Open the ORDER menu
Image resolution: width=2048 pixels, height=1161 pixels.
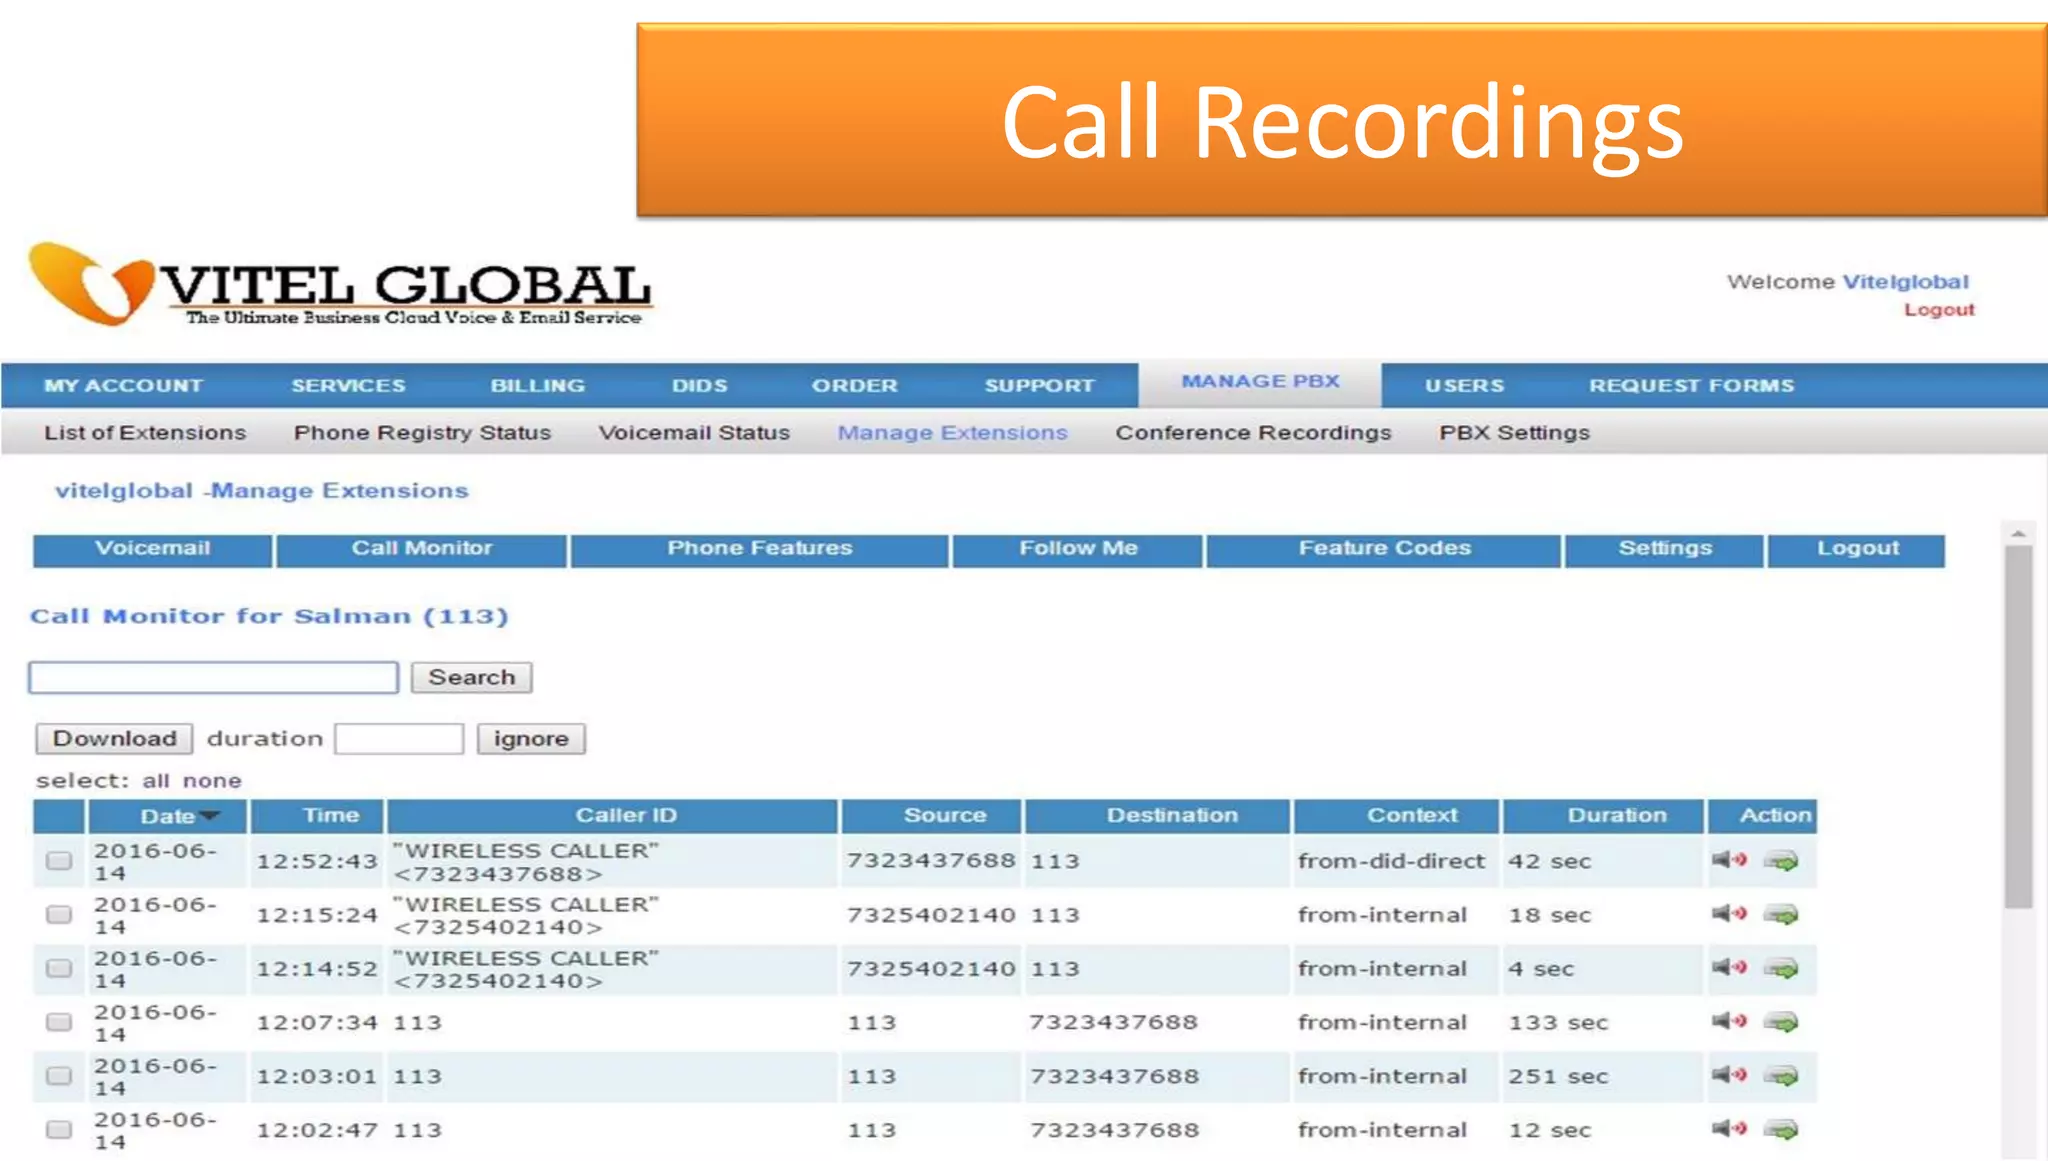click(854, 386)
